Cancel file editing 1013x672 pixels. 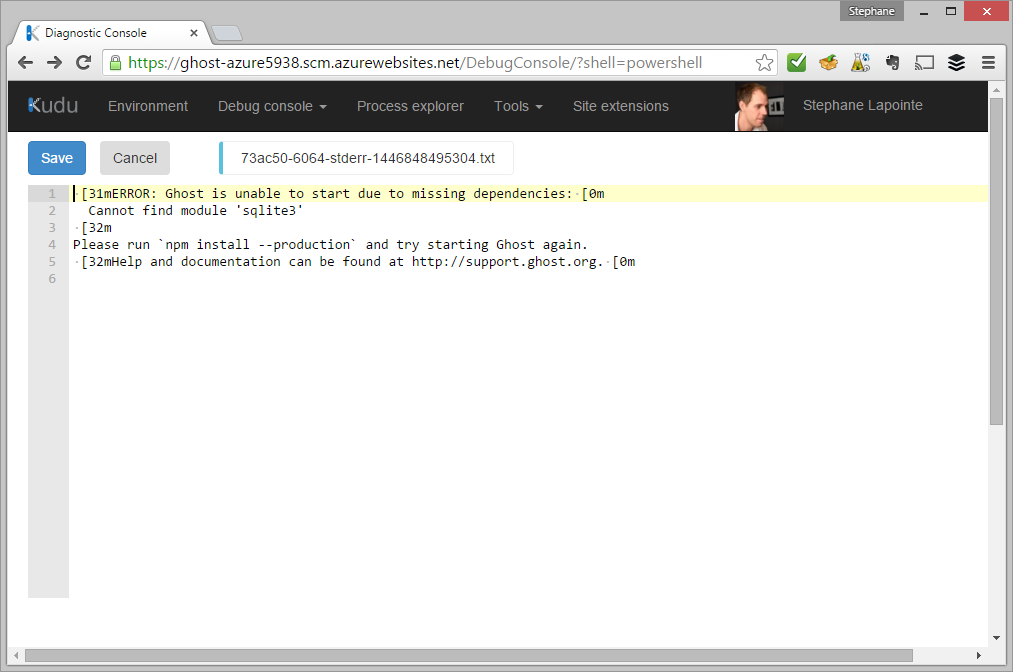tap(135, 158)
